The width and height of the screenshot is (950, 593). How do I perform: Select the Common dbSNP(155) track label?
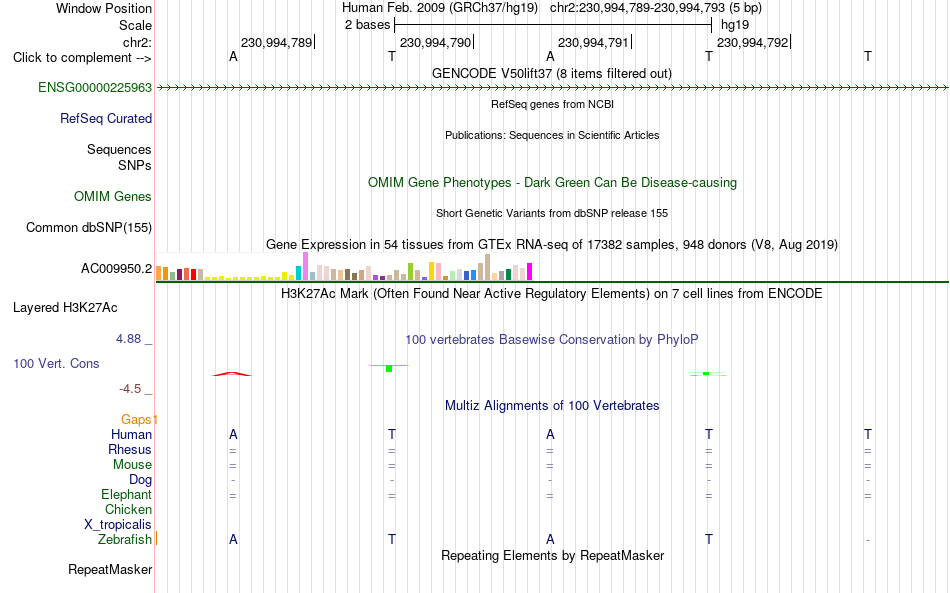[x=88, y=228]
